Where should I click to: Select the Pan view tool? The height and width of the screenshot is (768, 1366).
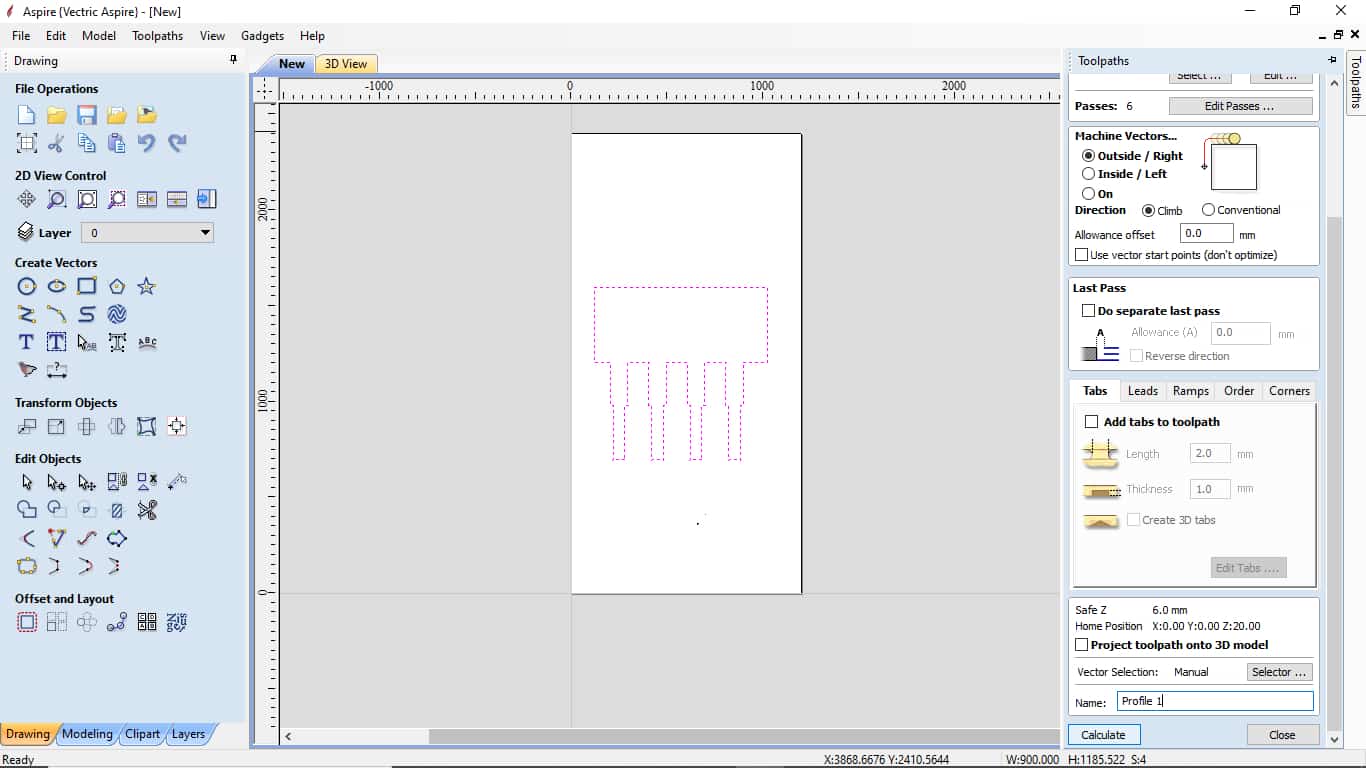[27, 199]
